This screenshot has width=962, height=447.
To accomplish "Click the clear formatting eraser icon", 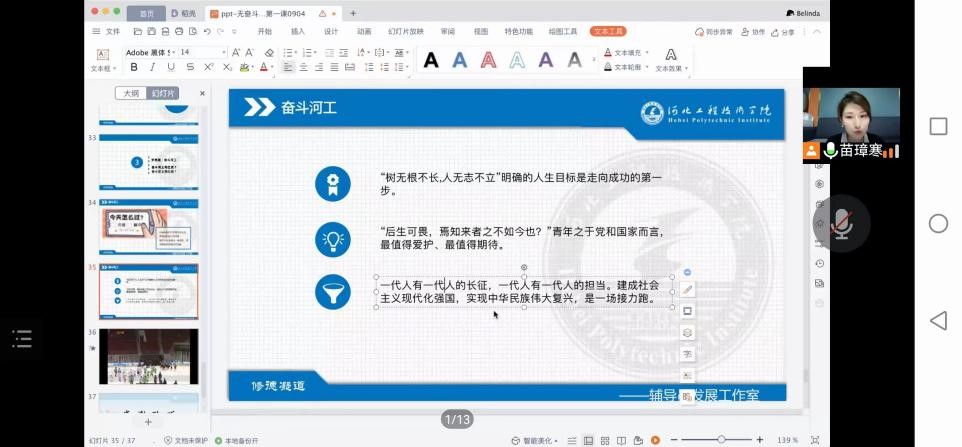I will (x=269, y=52).
